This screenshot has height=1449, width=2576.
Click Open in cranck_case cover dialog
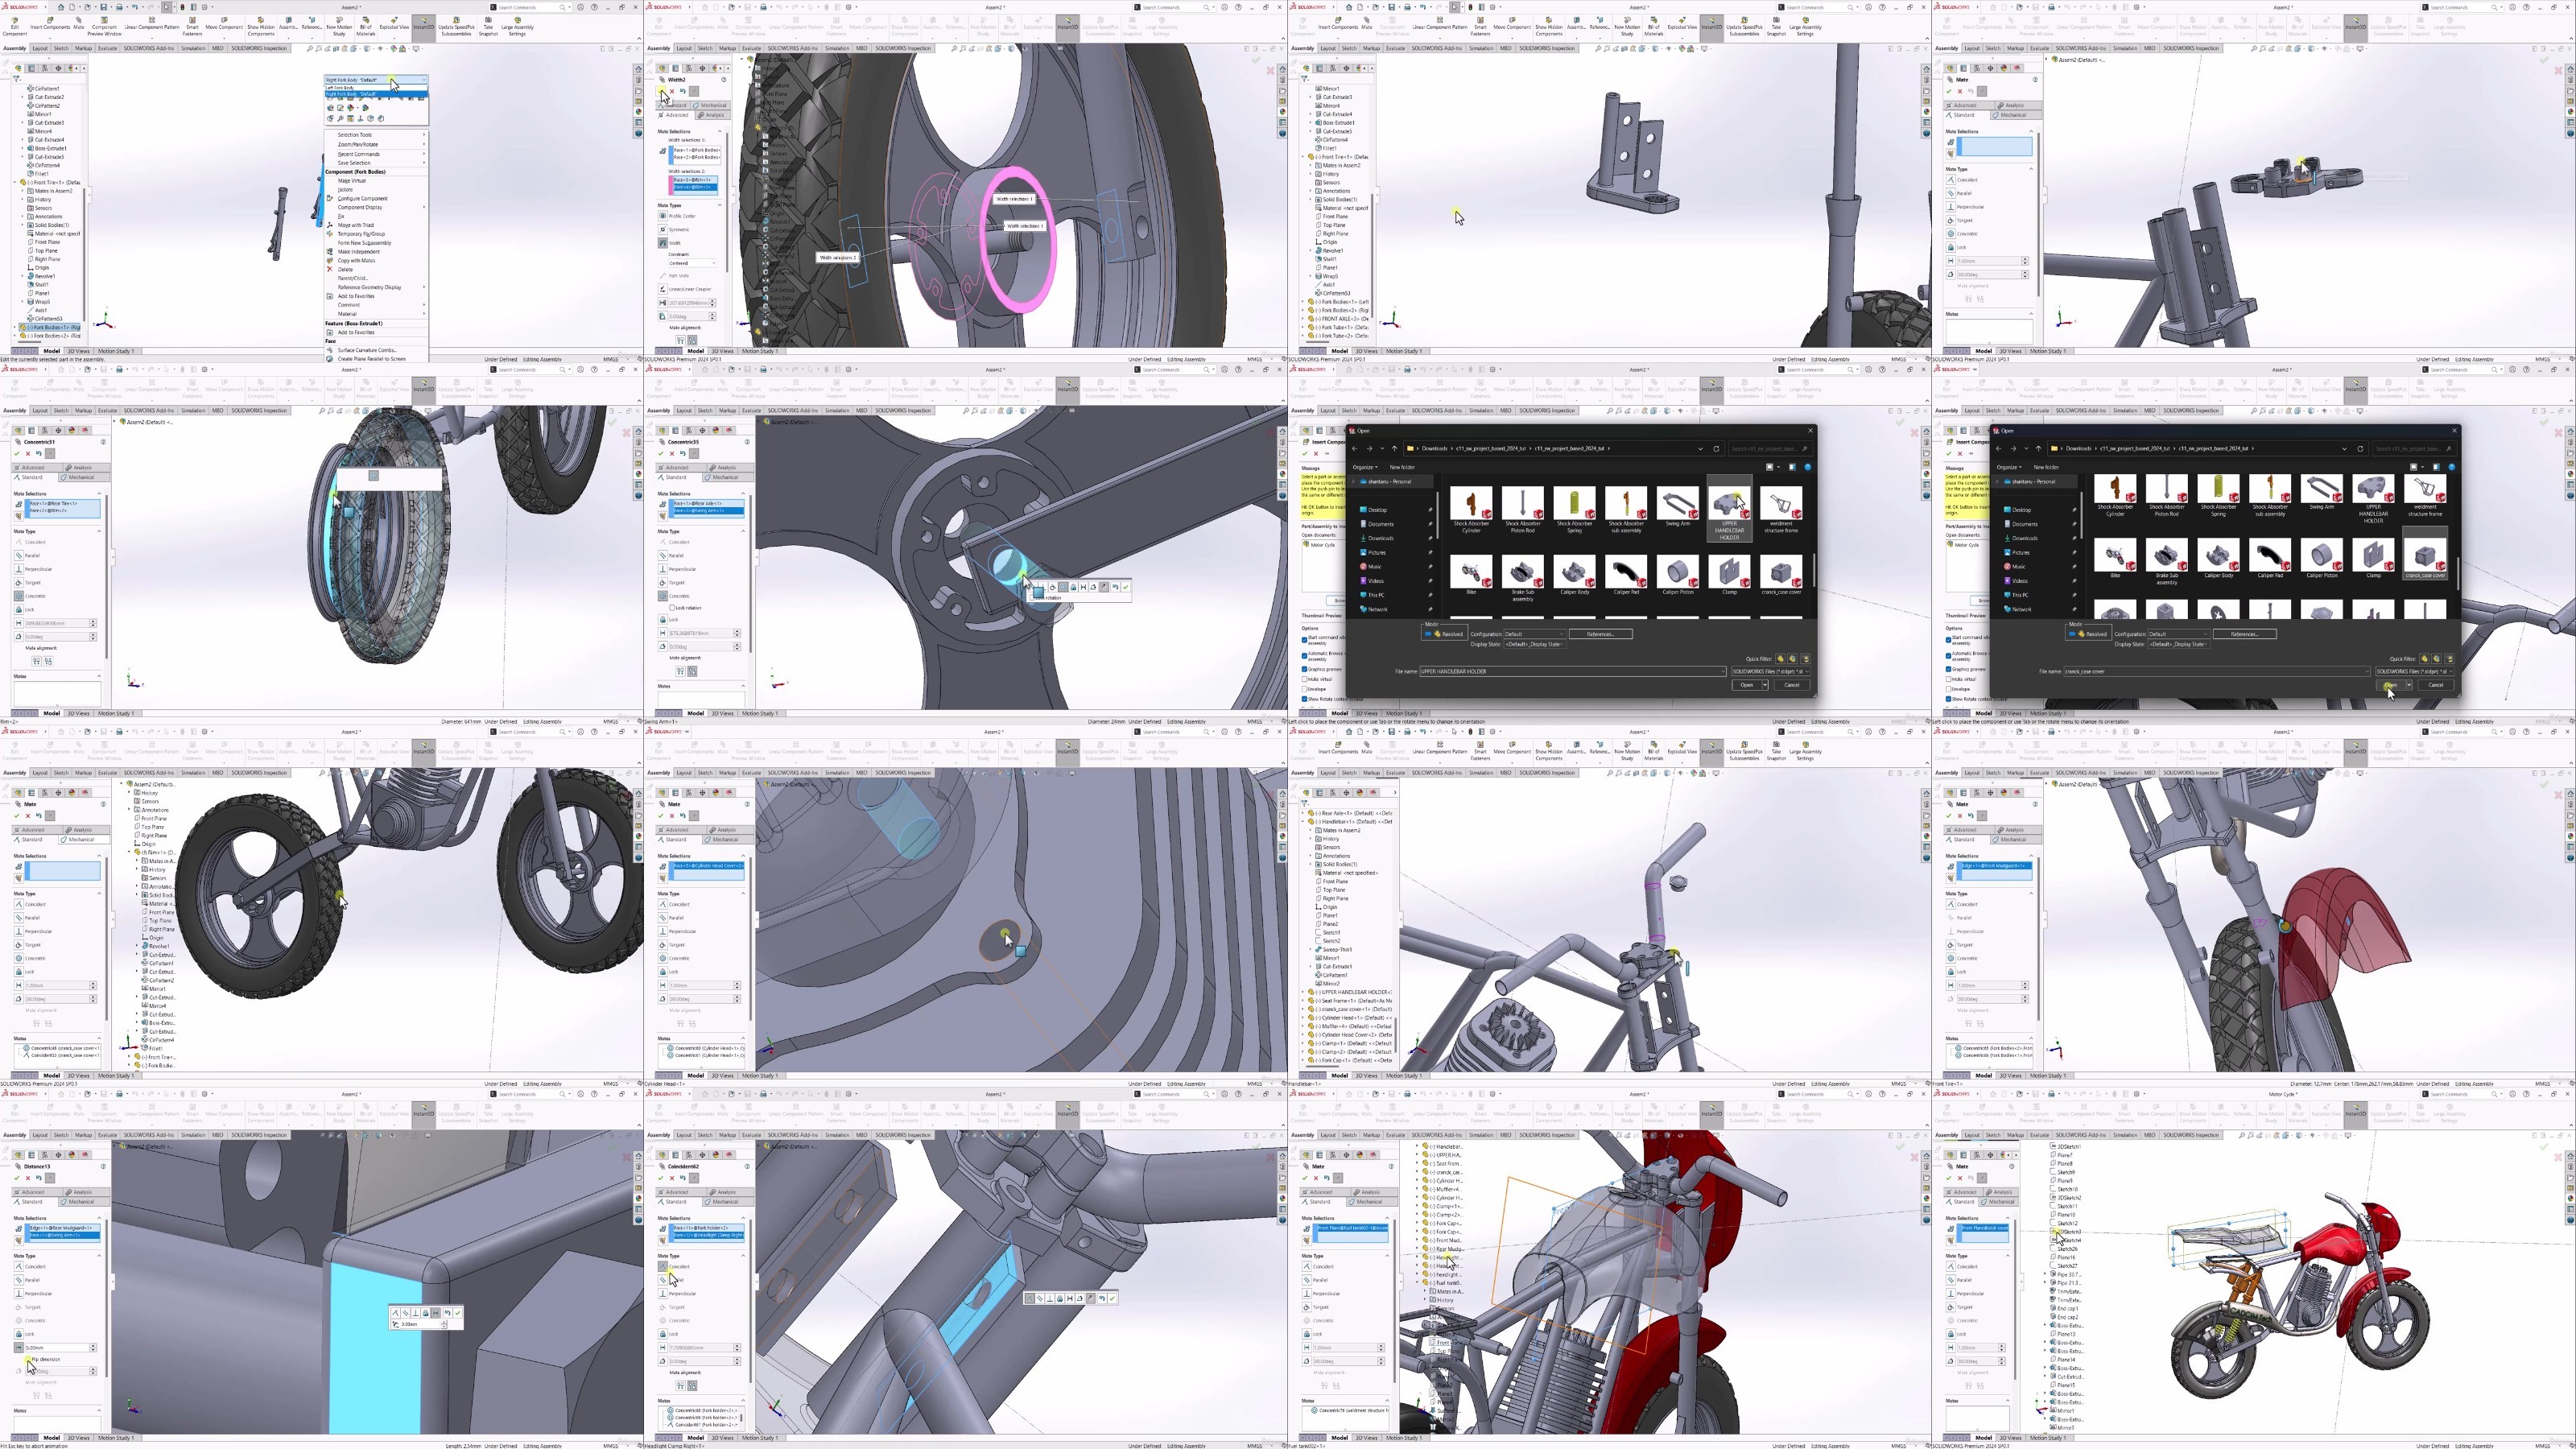pos(2391,686)
